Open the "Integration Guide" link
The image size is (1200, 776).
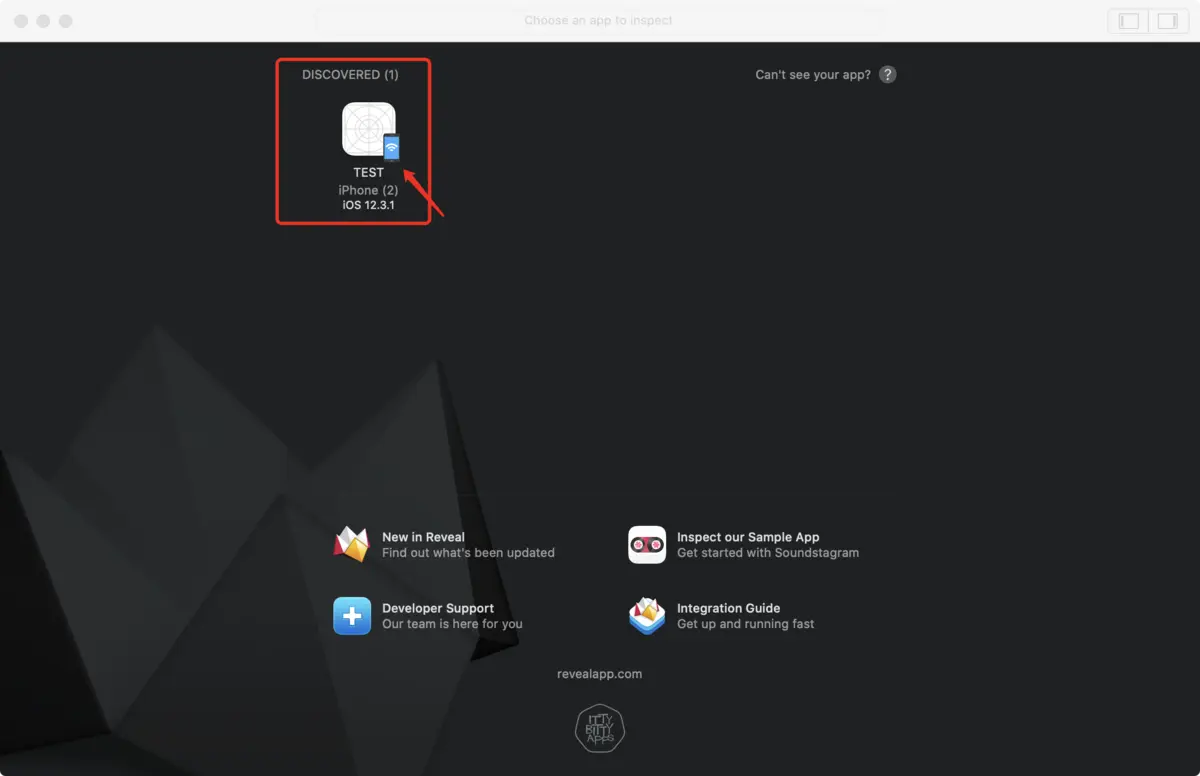pyautogui.click(x=728, y=608)
